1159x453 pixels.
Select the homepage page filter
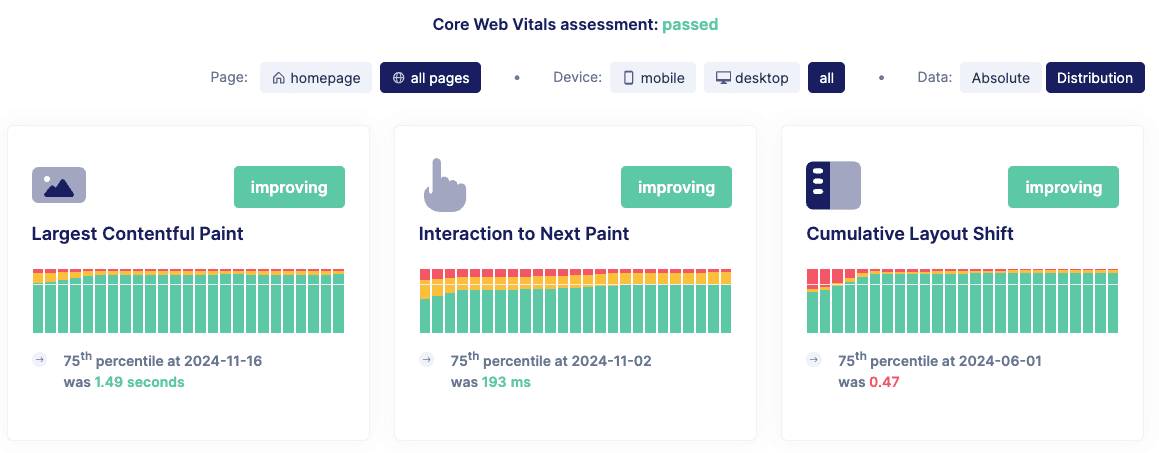(x=316, y=78)
